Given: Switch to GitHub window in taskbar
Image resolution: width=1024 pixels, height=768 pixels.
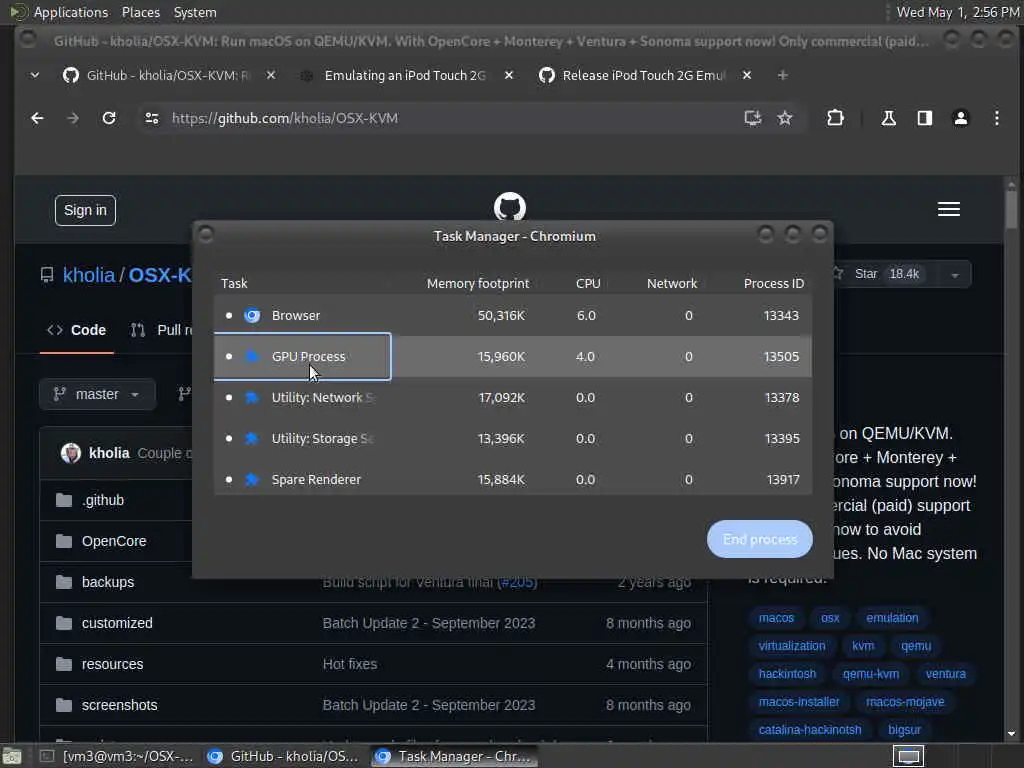Looking at the screenshot, I should 283,757.
